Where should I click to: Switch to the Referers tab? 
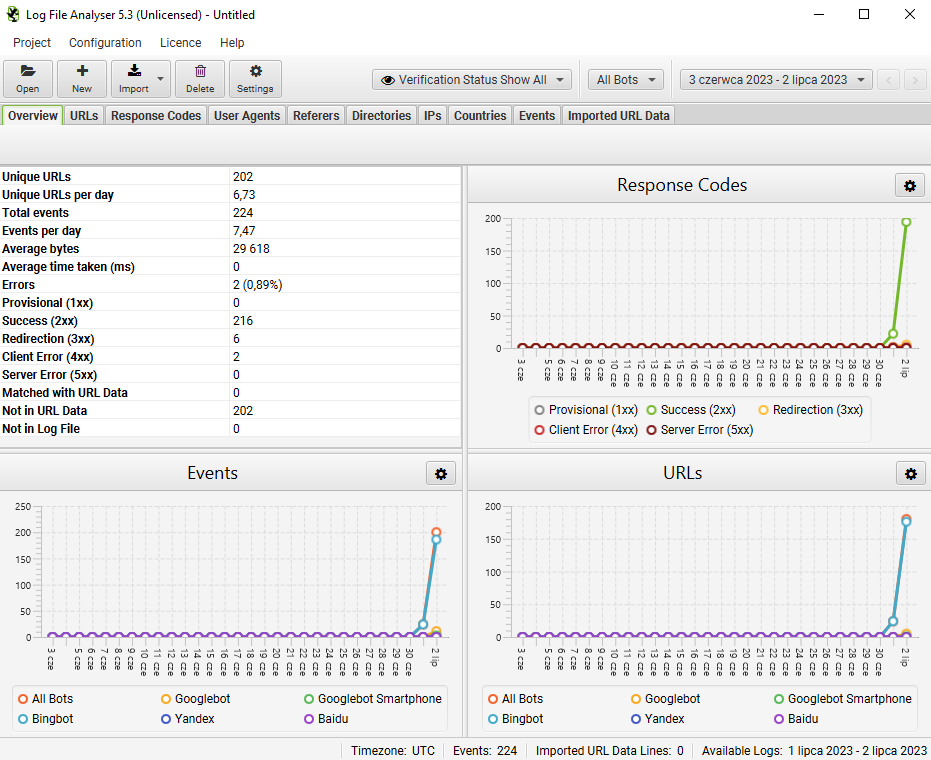[x=316, y=116]
